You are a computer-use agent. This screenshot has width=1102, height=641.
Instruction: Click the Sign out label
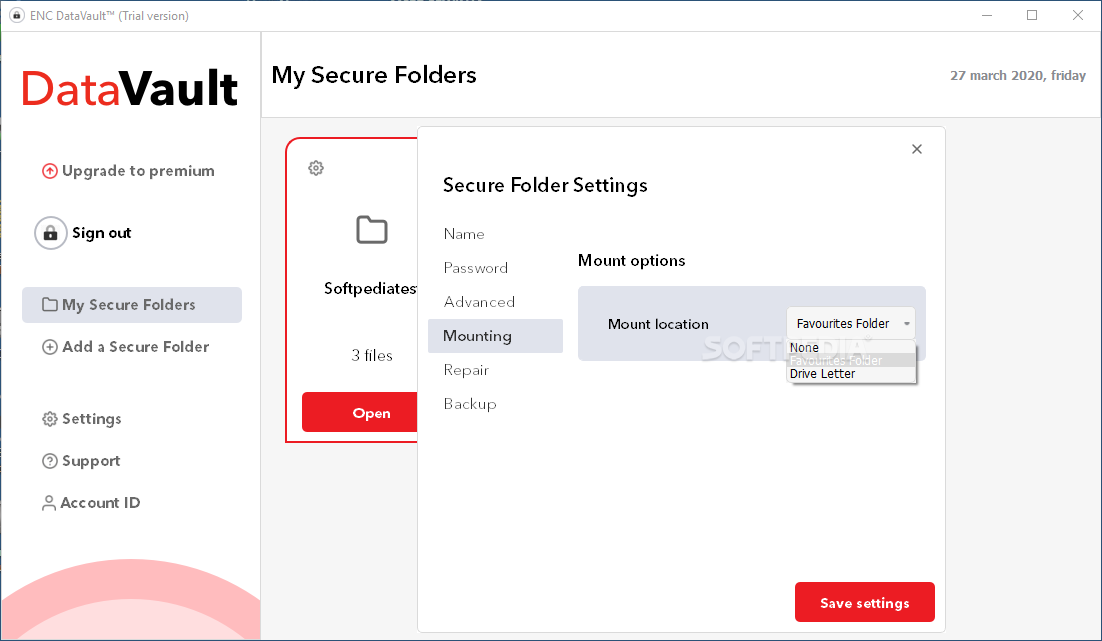[102, 233]
